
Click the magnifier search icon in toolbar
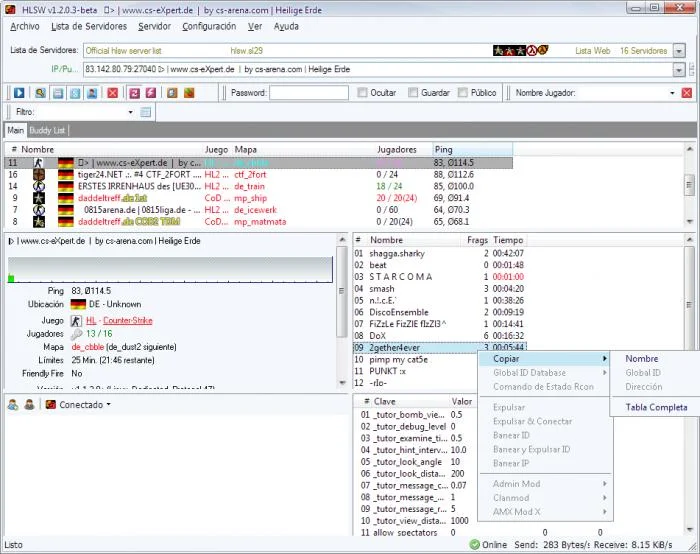(40, 93)
